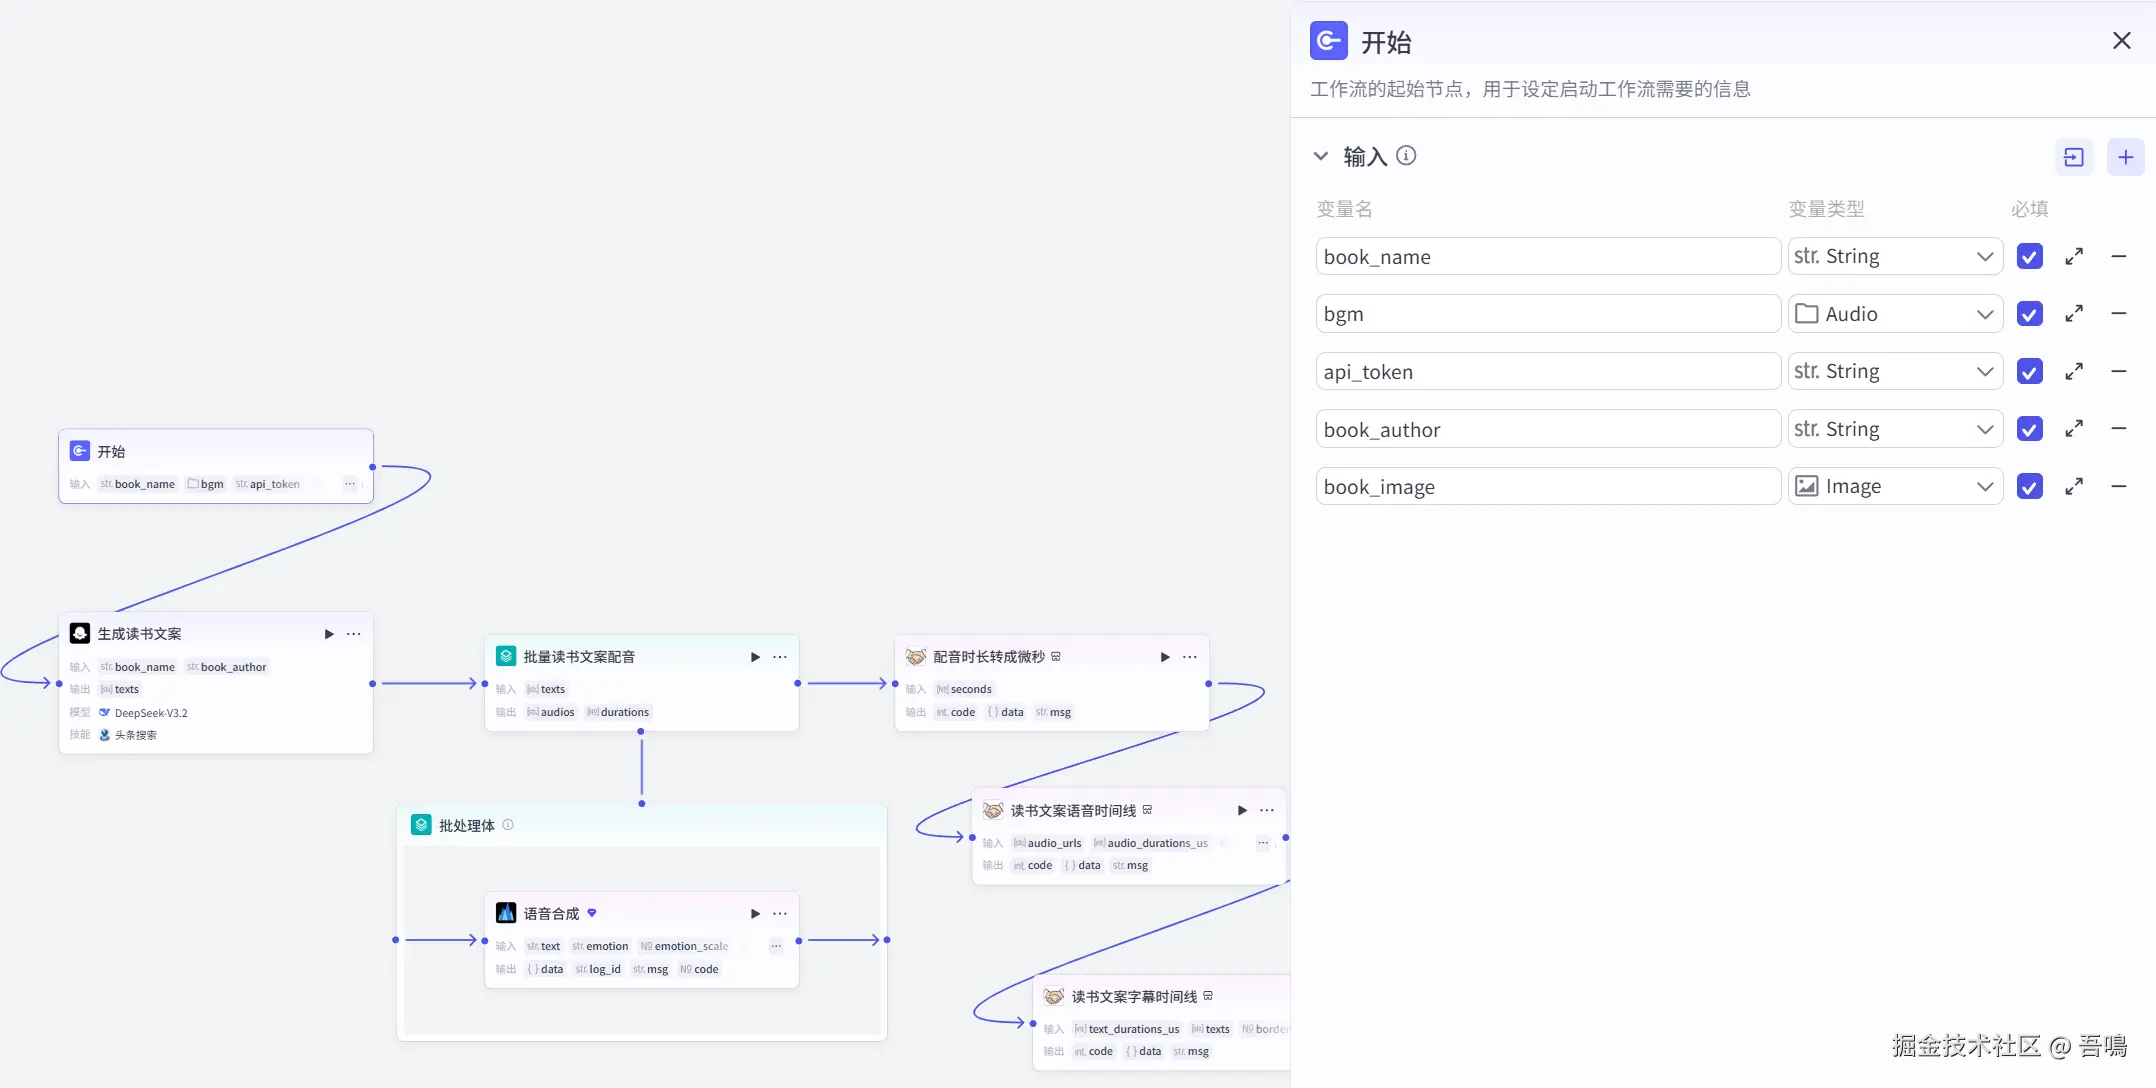The image size is (2156, 1088).
Task: Click the add input variable plus icon
Action: (x=2125, y=157)
